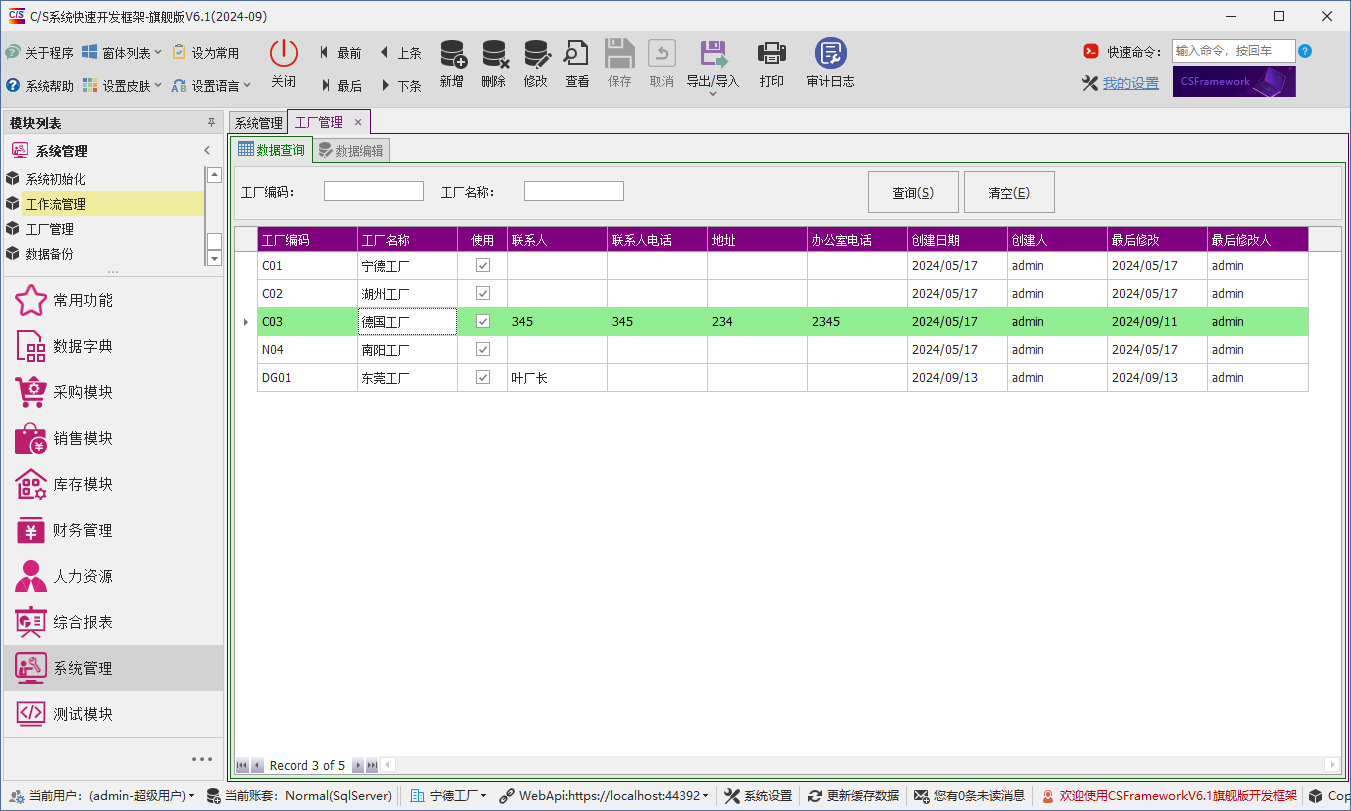1351x811 pixels.
Task: Open the 常用功能 star module
Action: (x=114, y=300)
